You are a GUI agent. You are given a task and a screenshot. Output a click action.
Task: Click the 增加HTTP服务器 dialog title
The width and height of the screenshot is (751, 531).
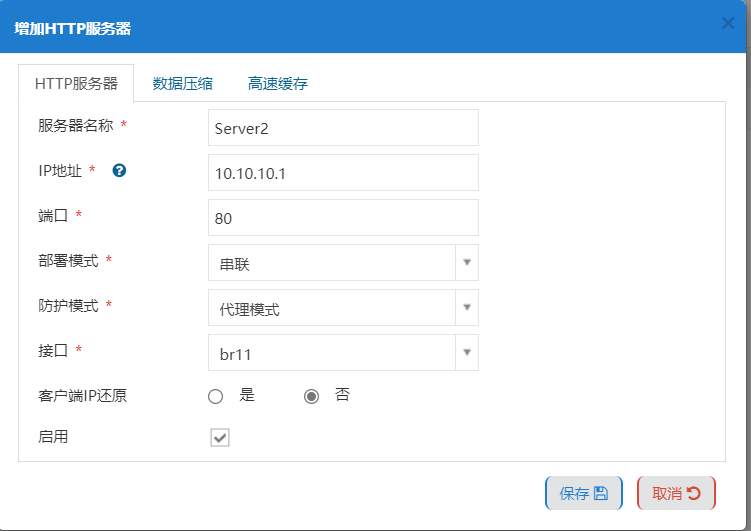[73, 28]
